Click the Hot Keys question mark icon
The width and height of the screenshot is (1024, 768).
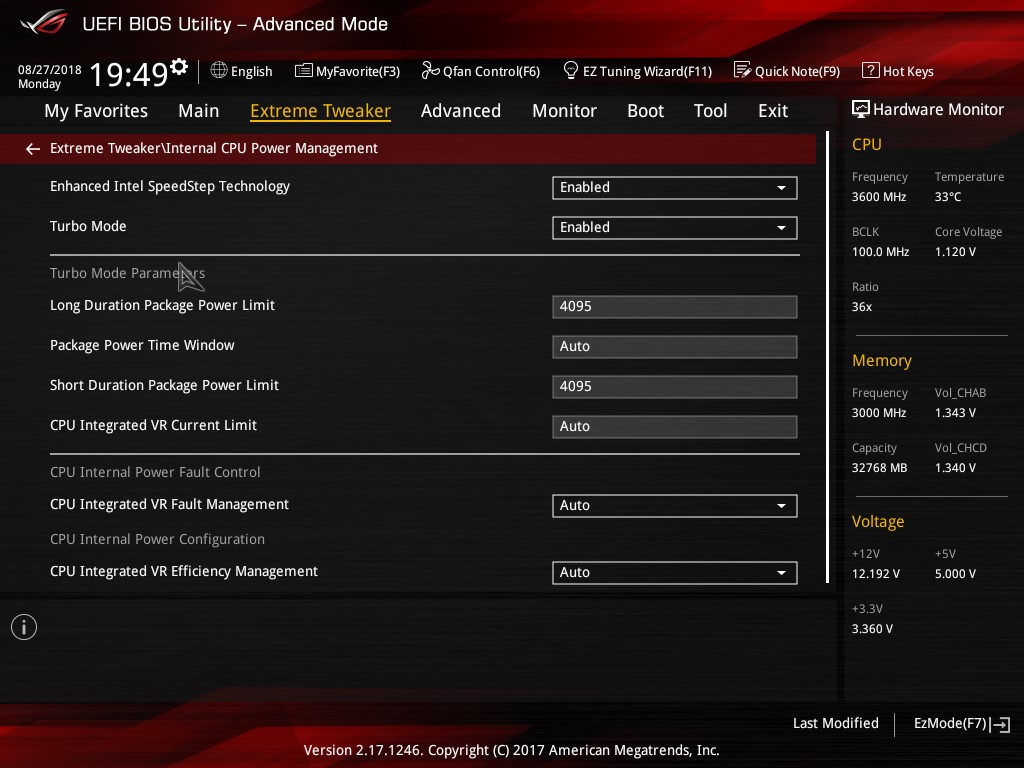click(871, 70)
